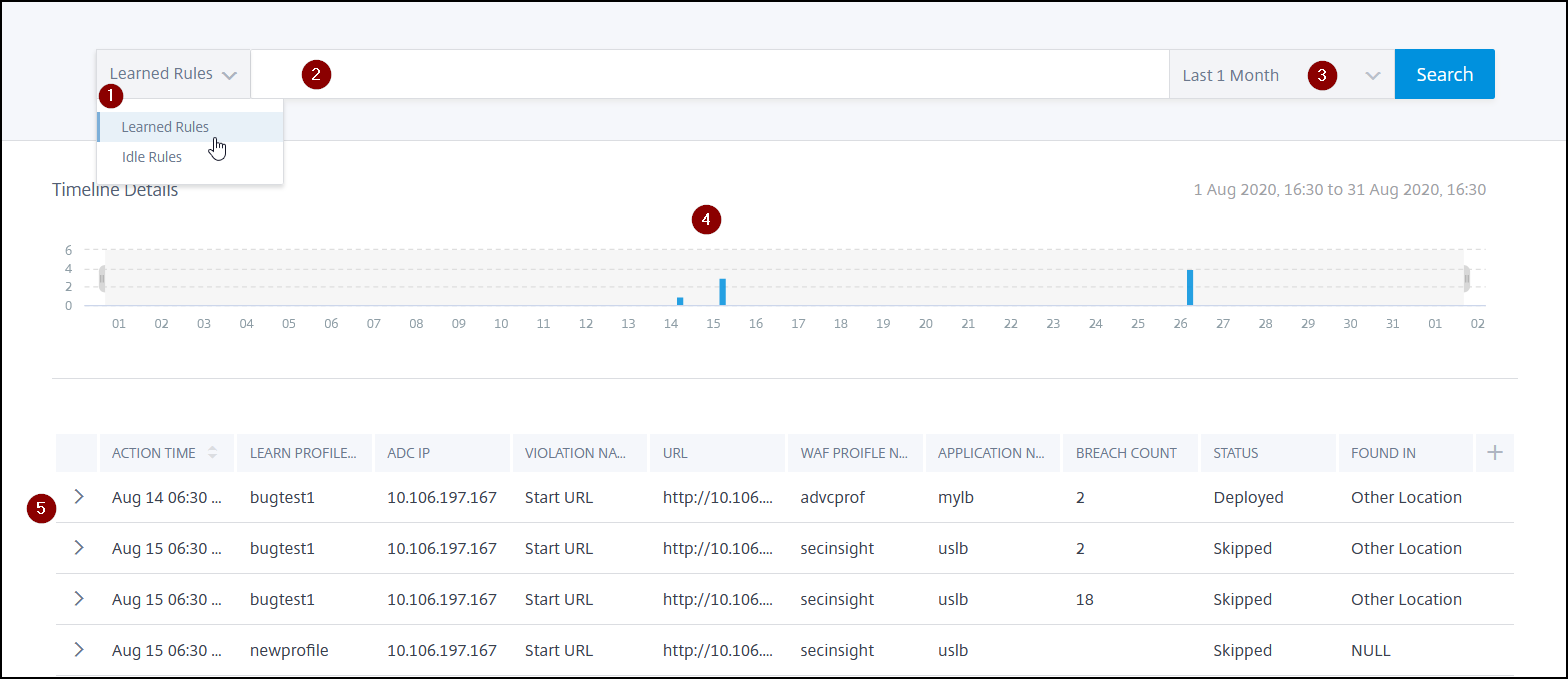The image size is (1568, 679).
Task: Click the Timeline Details heading
Action: [x=115, y=190]
